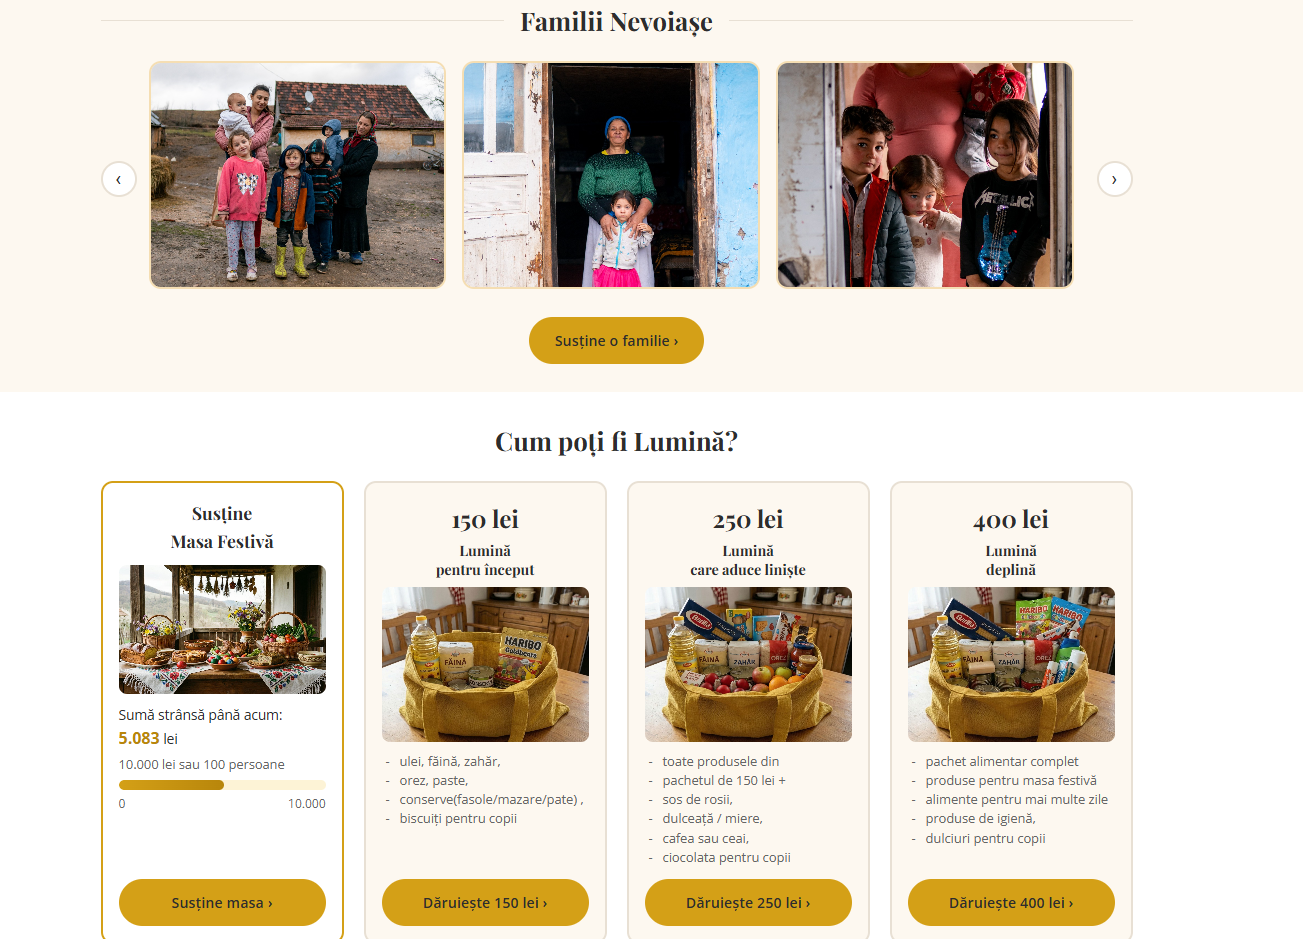The height and width of the screenshot is (939, 1303).
Task: Click the 5.083 lei raised amount
Action: click(148, 738)
